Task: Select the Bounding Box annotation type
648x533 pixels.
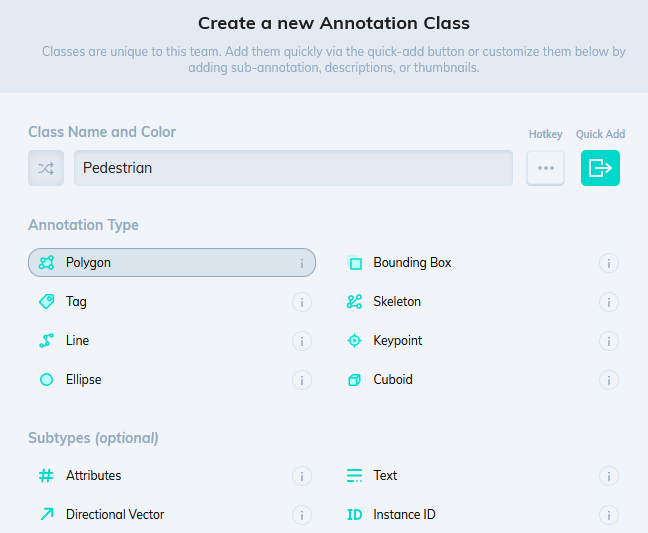Action: click(x=412, y=263)
